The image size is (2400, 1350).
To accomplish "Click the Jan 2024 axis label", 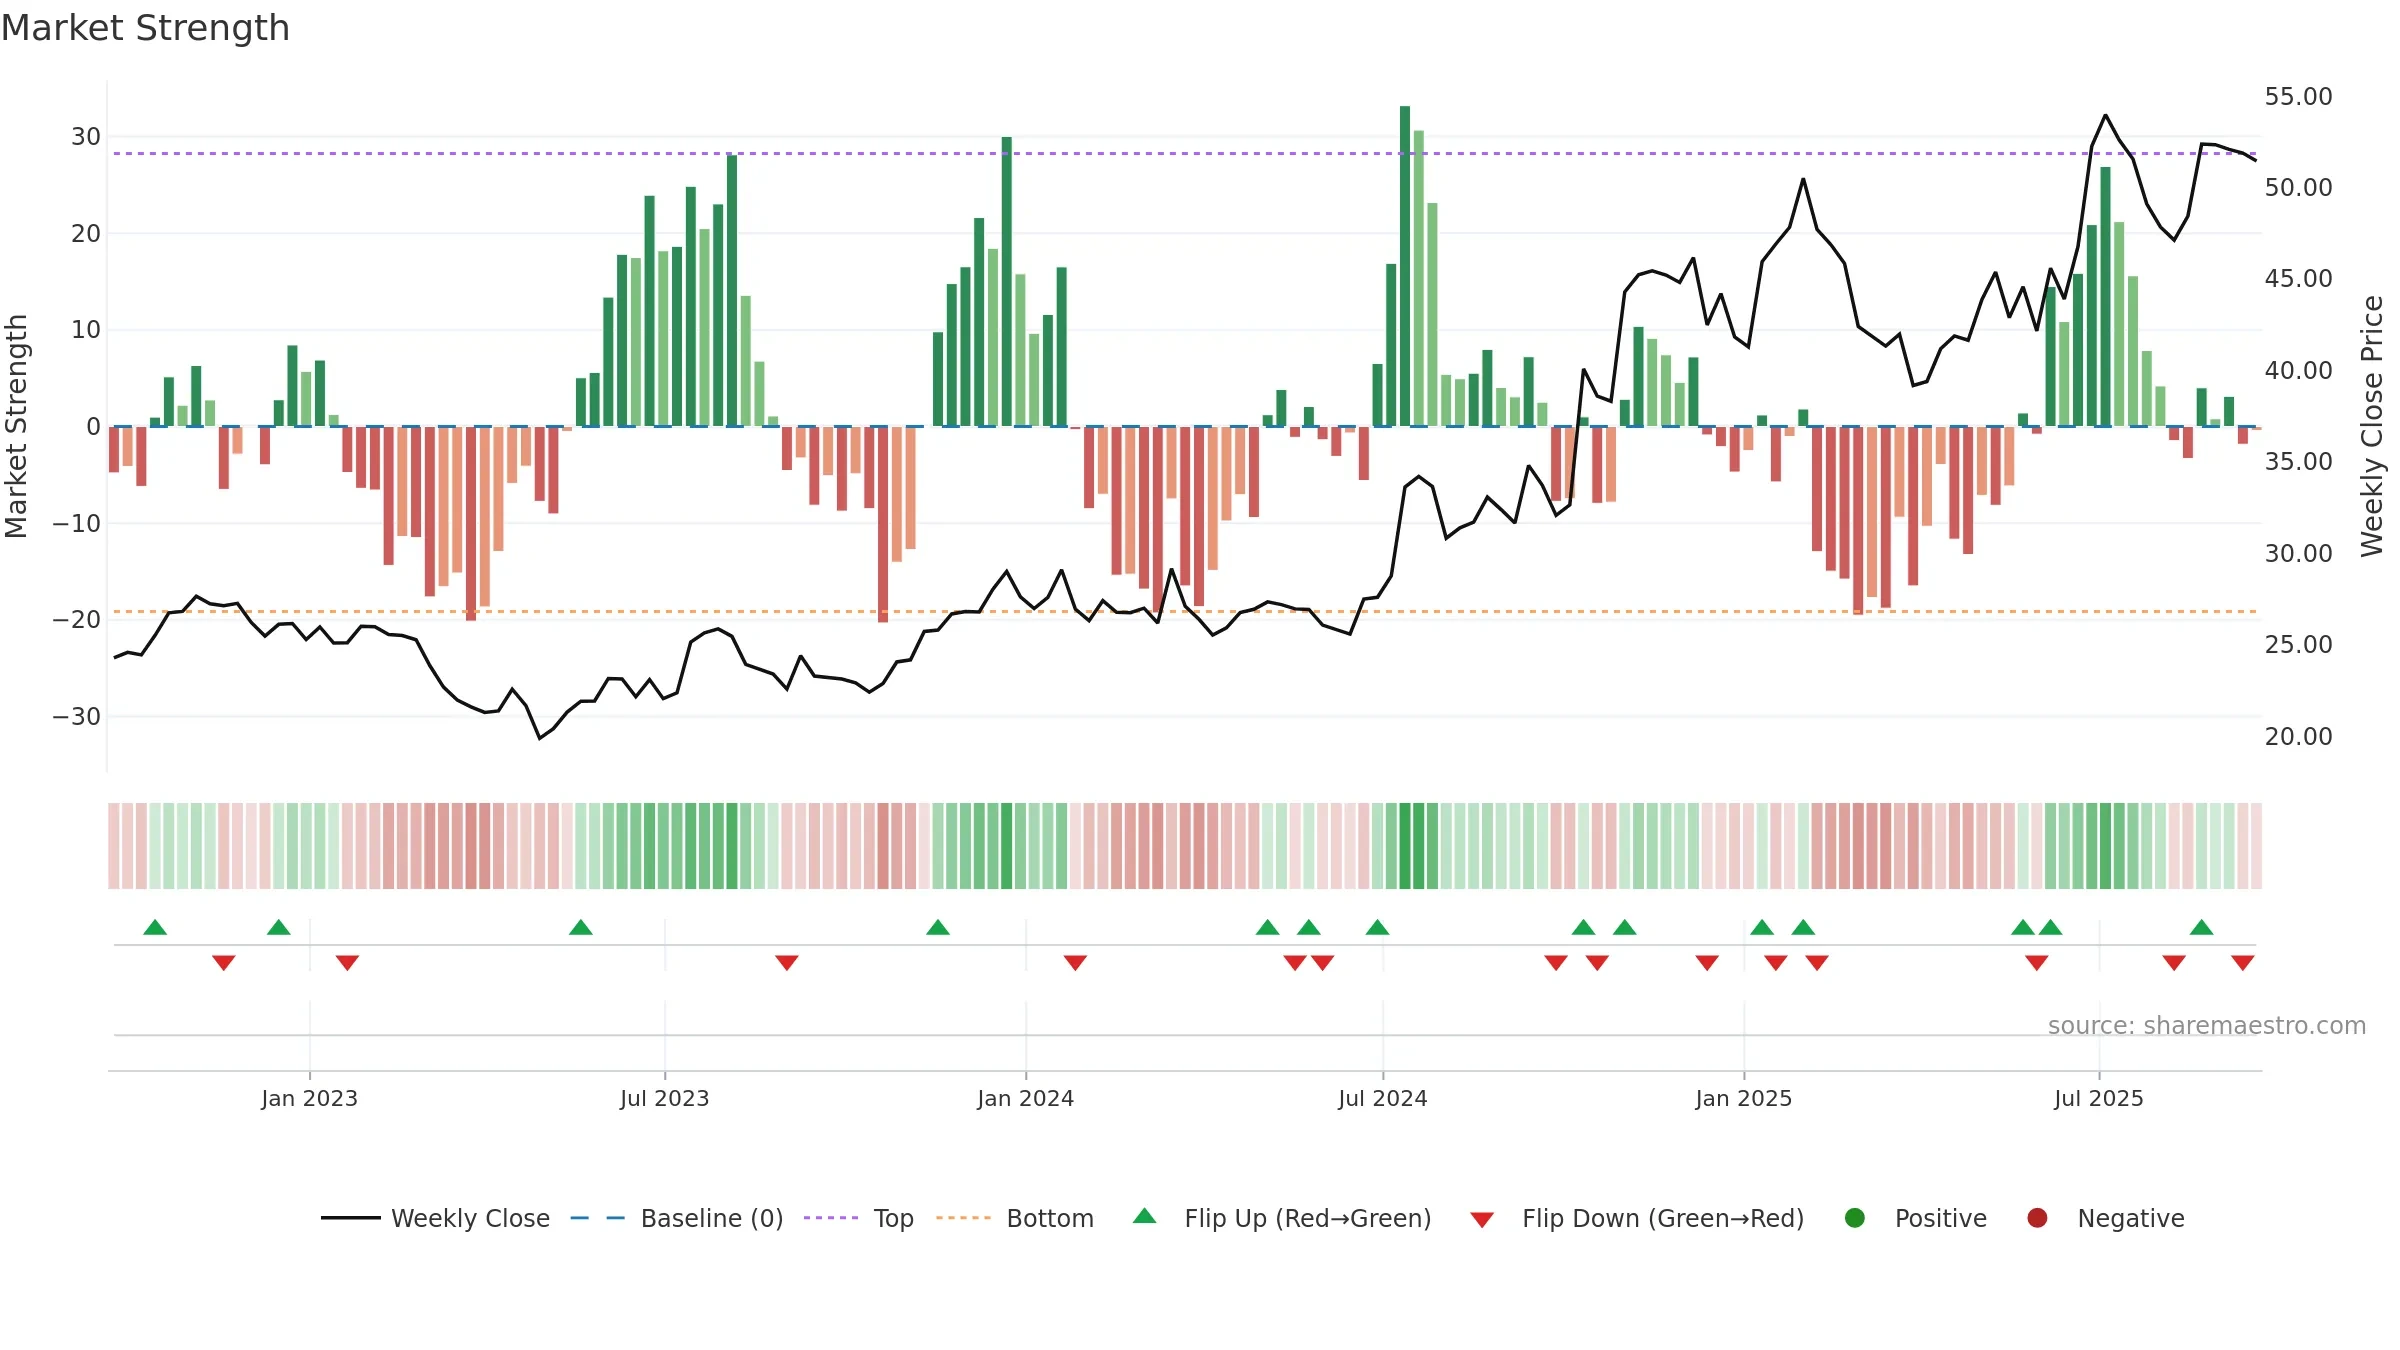I will pos(1025,1098).
